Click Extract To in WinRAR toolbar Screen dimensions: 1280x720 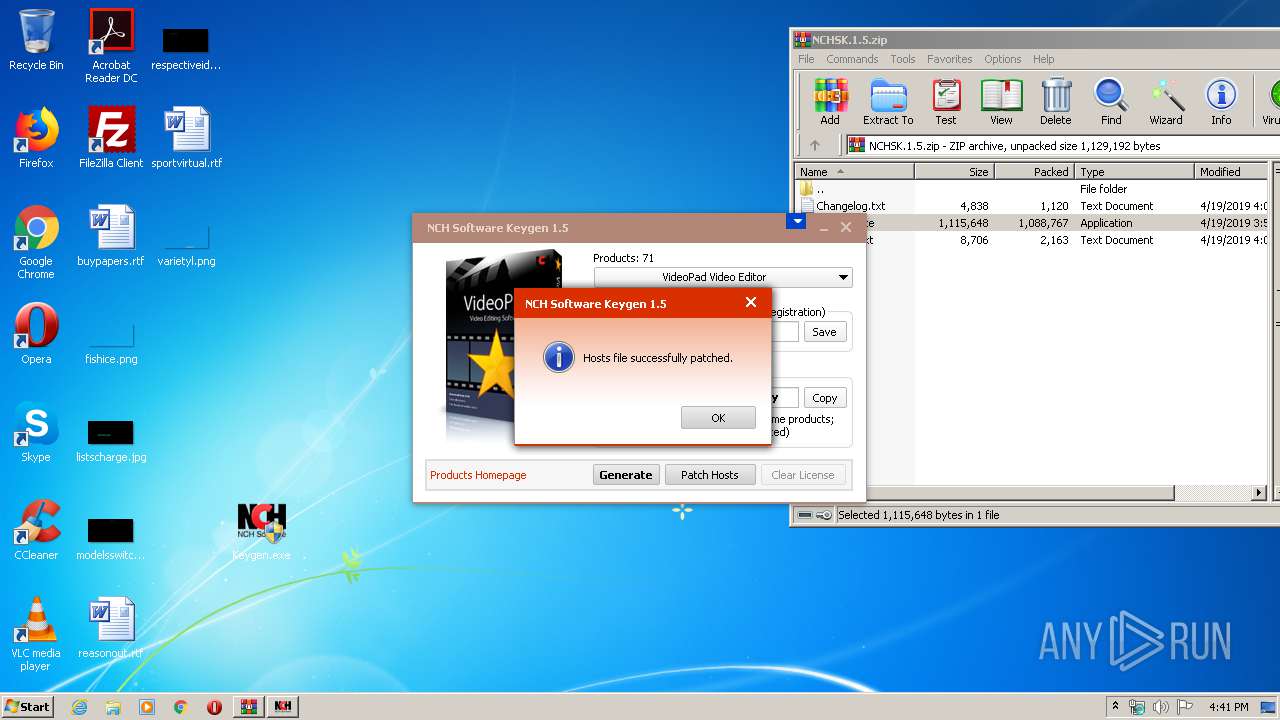click(x=888, y=102)
